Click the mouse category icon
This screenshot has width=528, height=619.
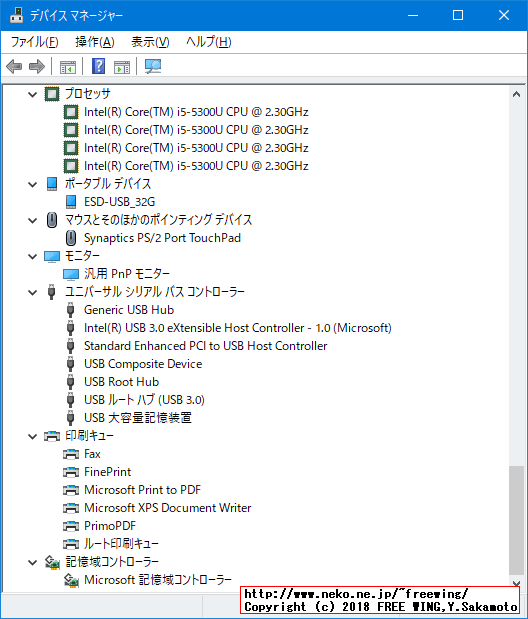pyautogui.click(x=52, y=220)
